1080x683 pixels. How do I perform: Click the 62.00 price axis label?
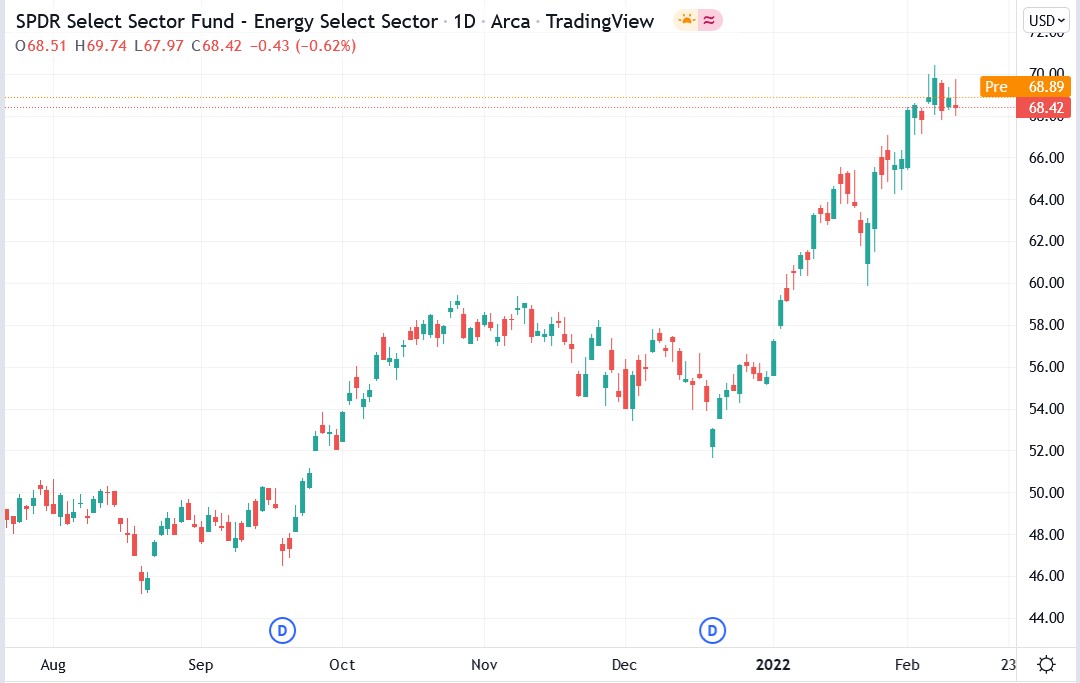[1046, 241]
